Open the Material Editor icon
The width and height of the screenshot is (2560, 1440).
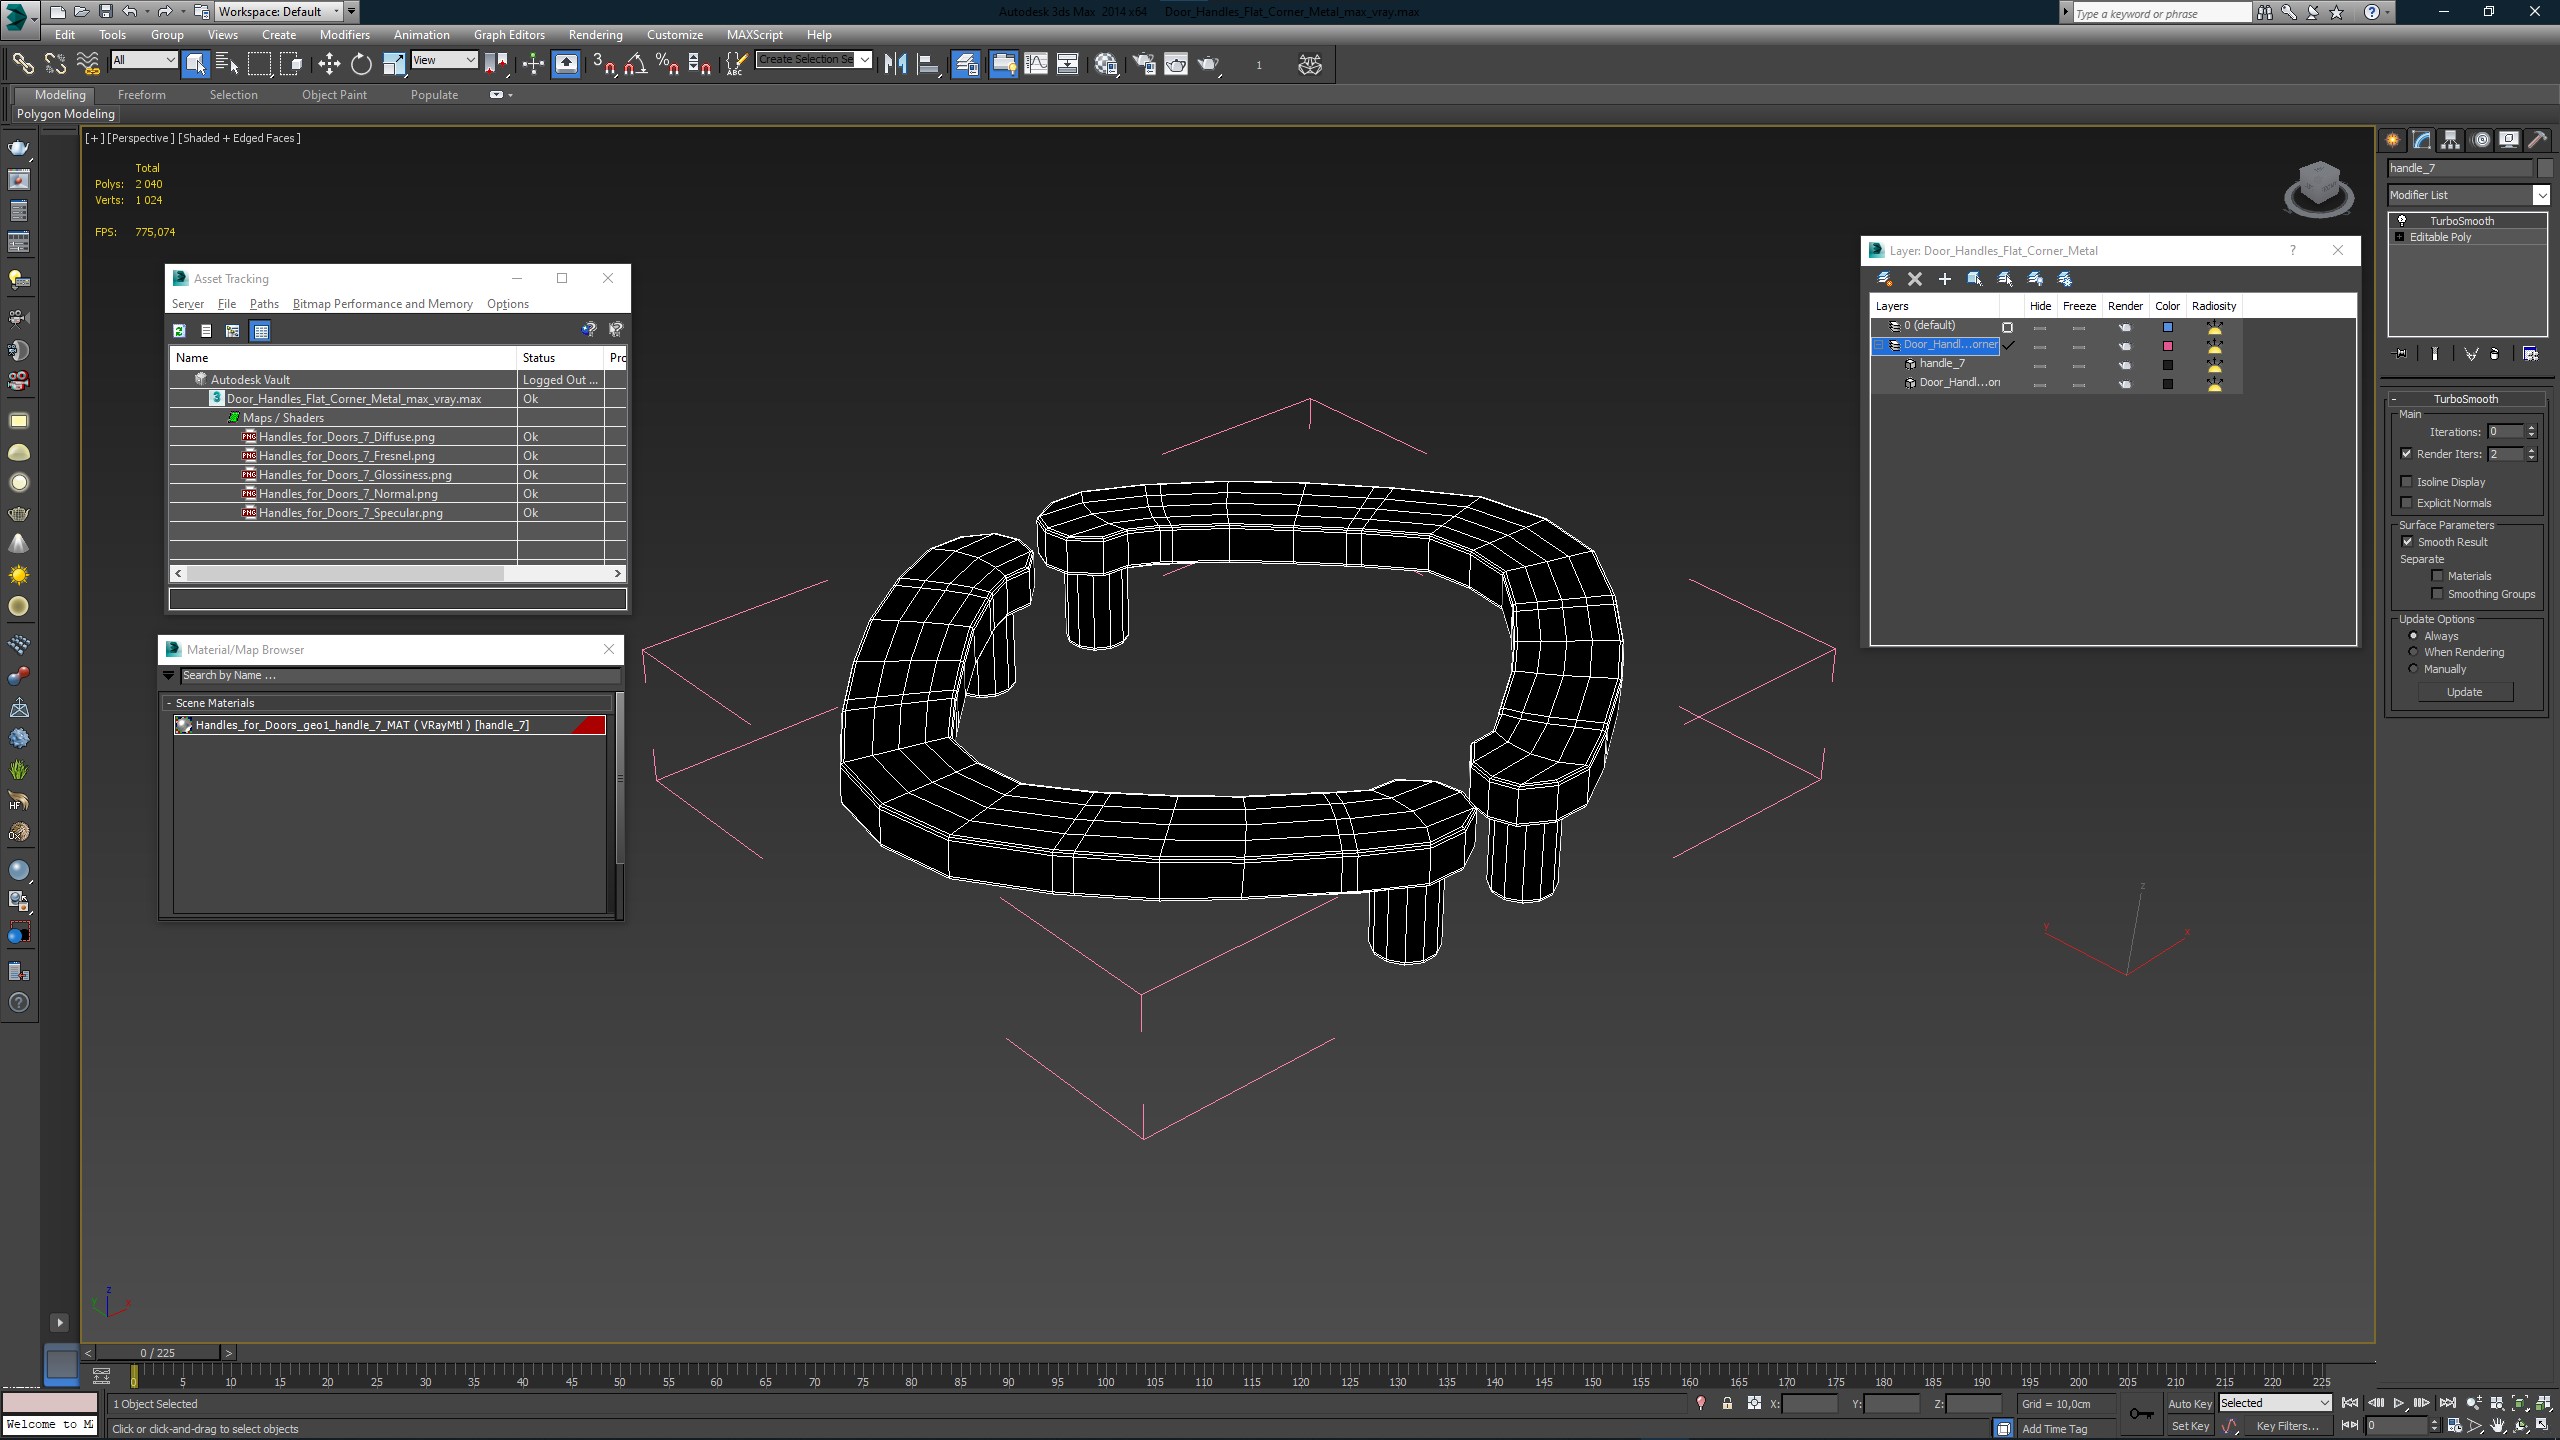click(x=1106, y=65)
